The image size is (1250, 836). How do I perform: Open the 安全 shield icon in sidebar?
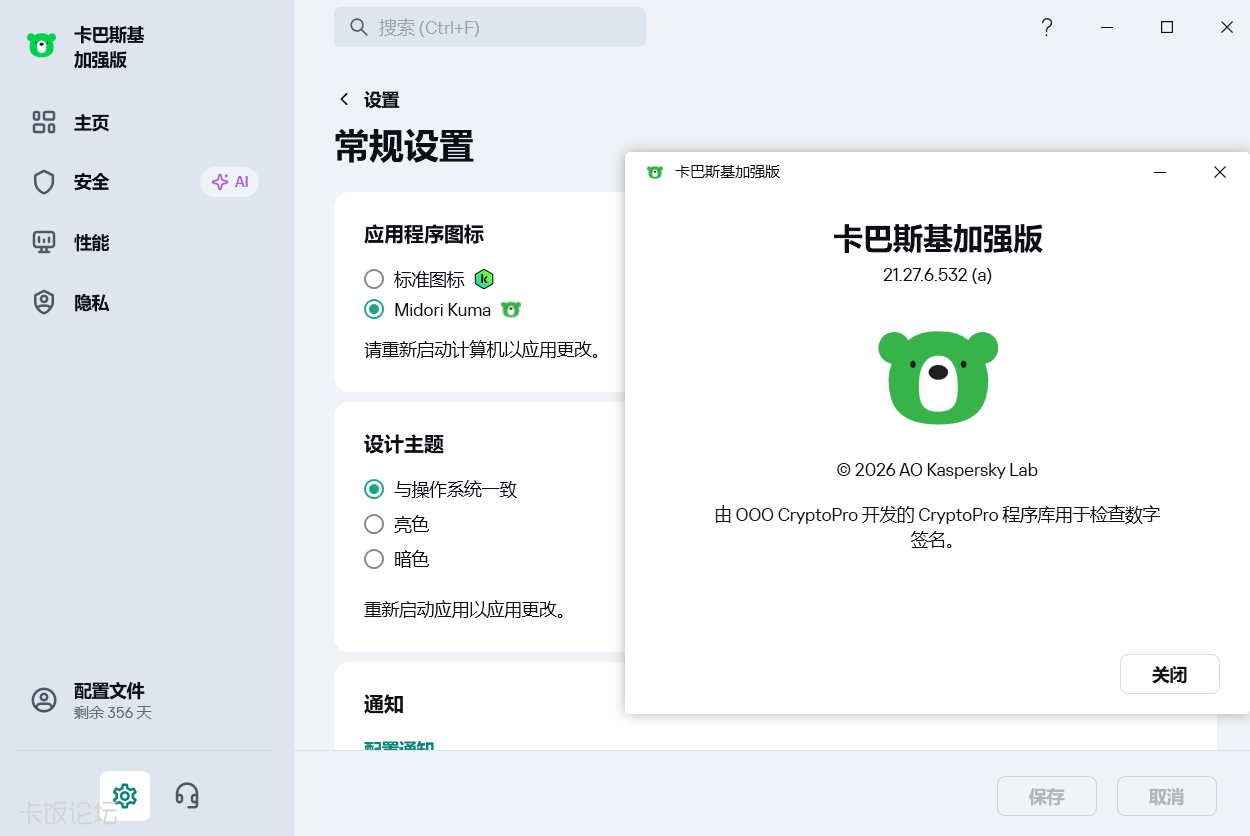(44, 182)
